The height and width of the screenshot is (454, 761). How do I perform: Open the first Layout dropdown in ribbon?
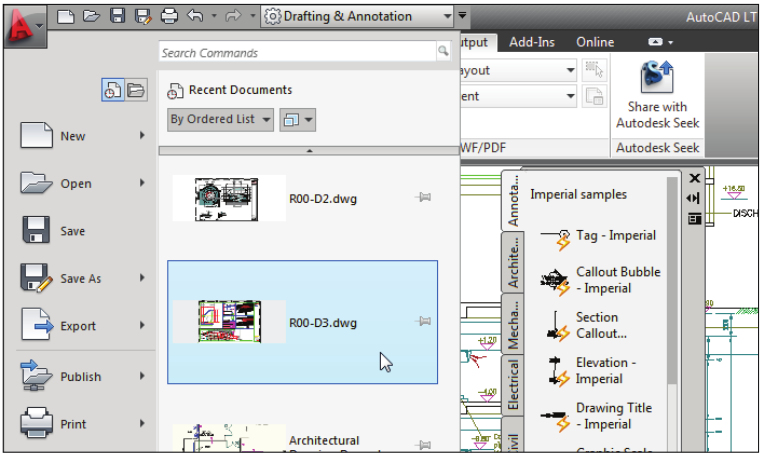coord(518,71)
